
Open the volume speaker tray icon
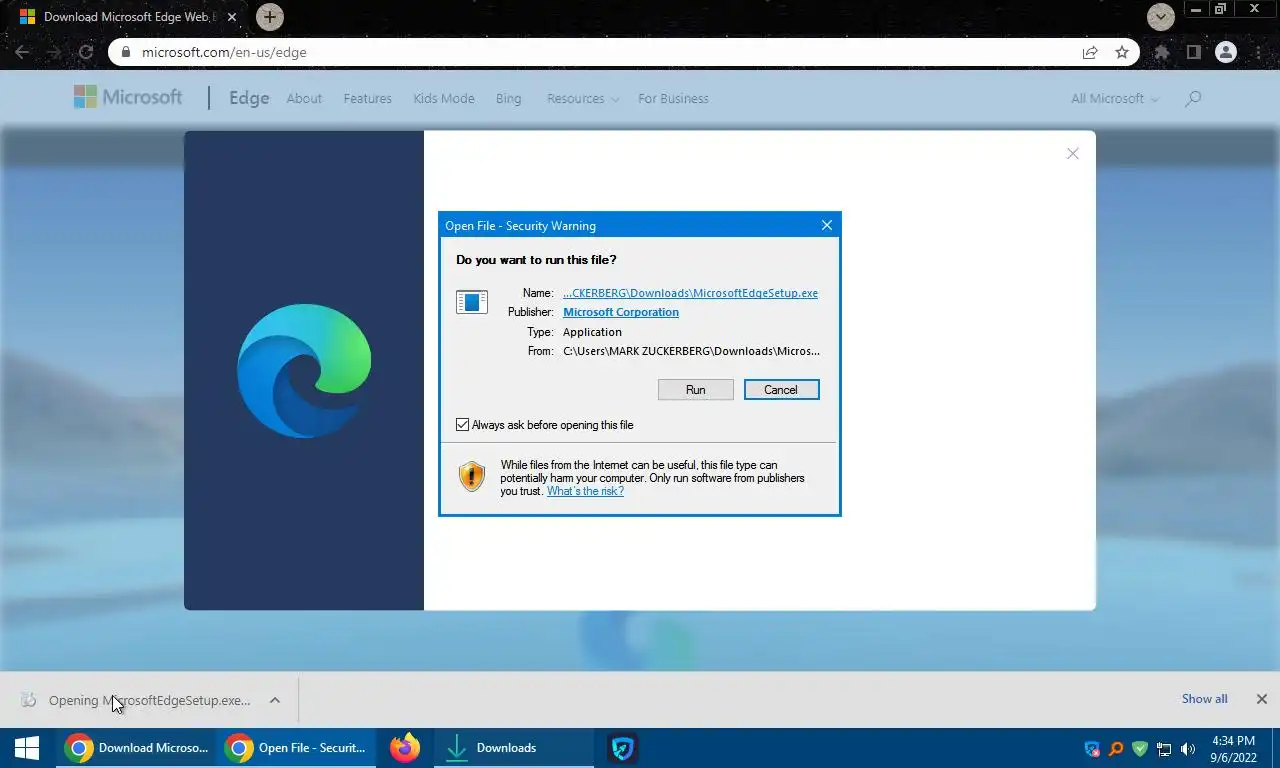(x=1188, y=748)
